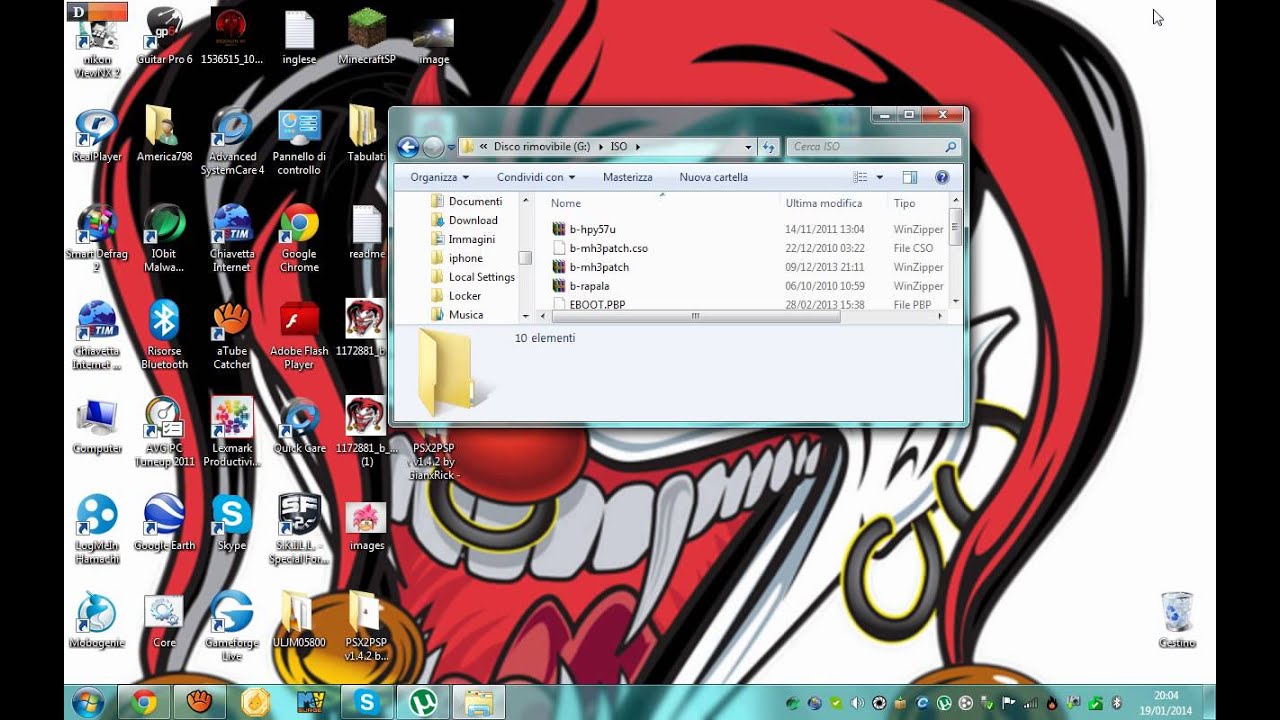The height and width of the screenshot is (720, 1280).
Task: Select the Advanced SystemCare 4 shortcut
Action: pyautogui.click(x=232, y=141)
